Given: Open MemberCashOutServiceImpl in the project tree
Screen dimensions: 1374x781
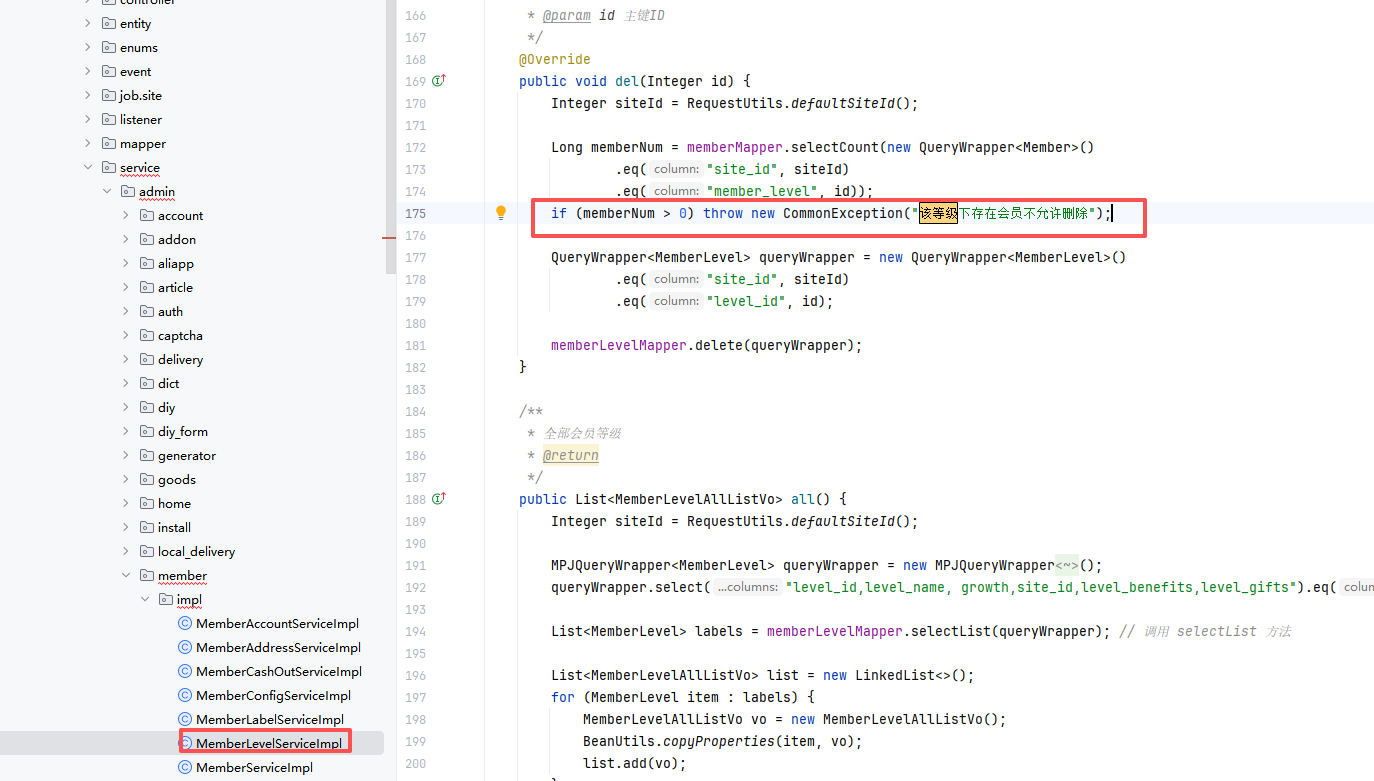Looking at the screenshot, I should (x=278, y=671).
